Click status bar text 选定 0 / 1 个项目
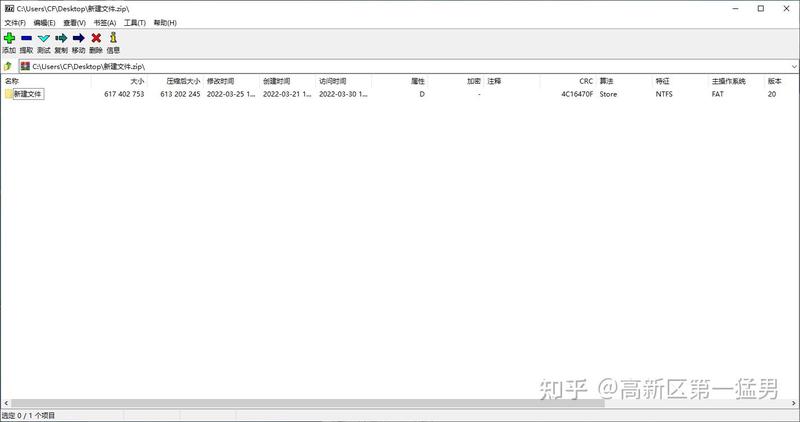 pos(28,416)
